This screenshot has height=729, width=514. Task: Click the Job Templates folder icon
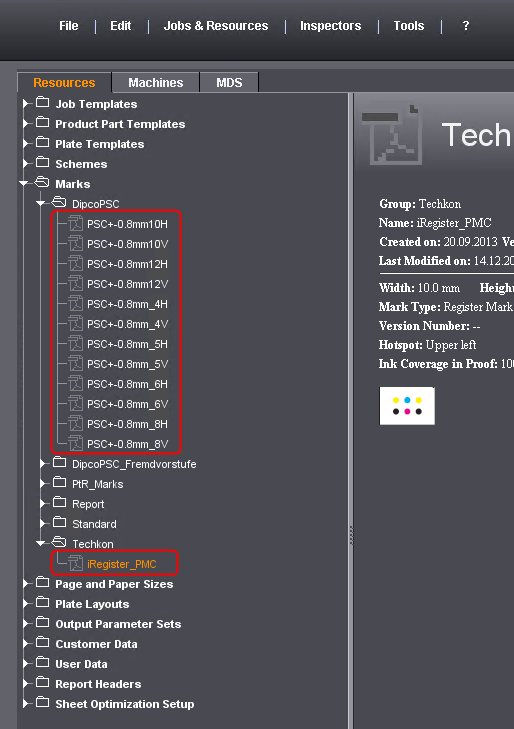click(43, 102)
